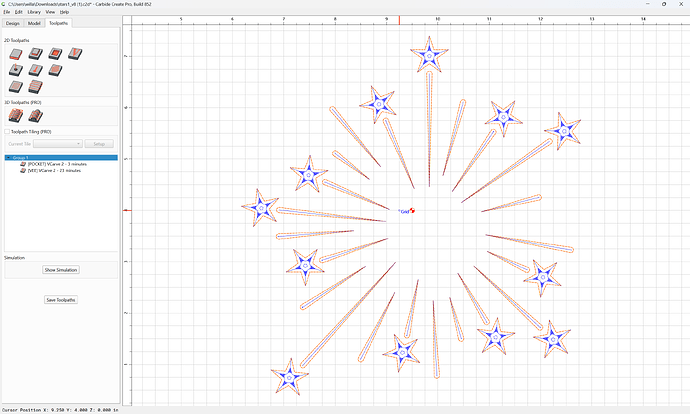Image resolution: width=690 pixels, height=414 pixels.
Task: Click the icon beside the [POCKET] VCarve 2 toolpath
Action: click(23, 164)
